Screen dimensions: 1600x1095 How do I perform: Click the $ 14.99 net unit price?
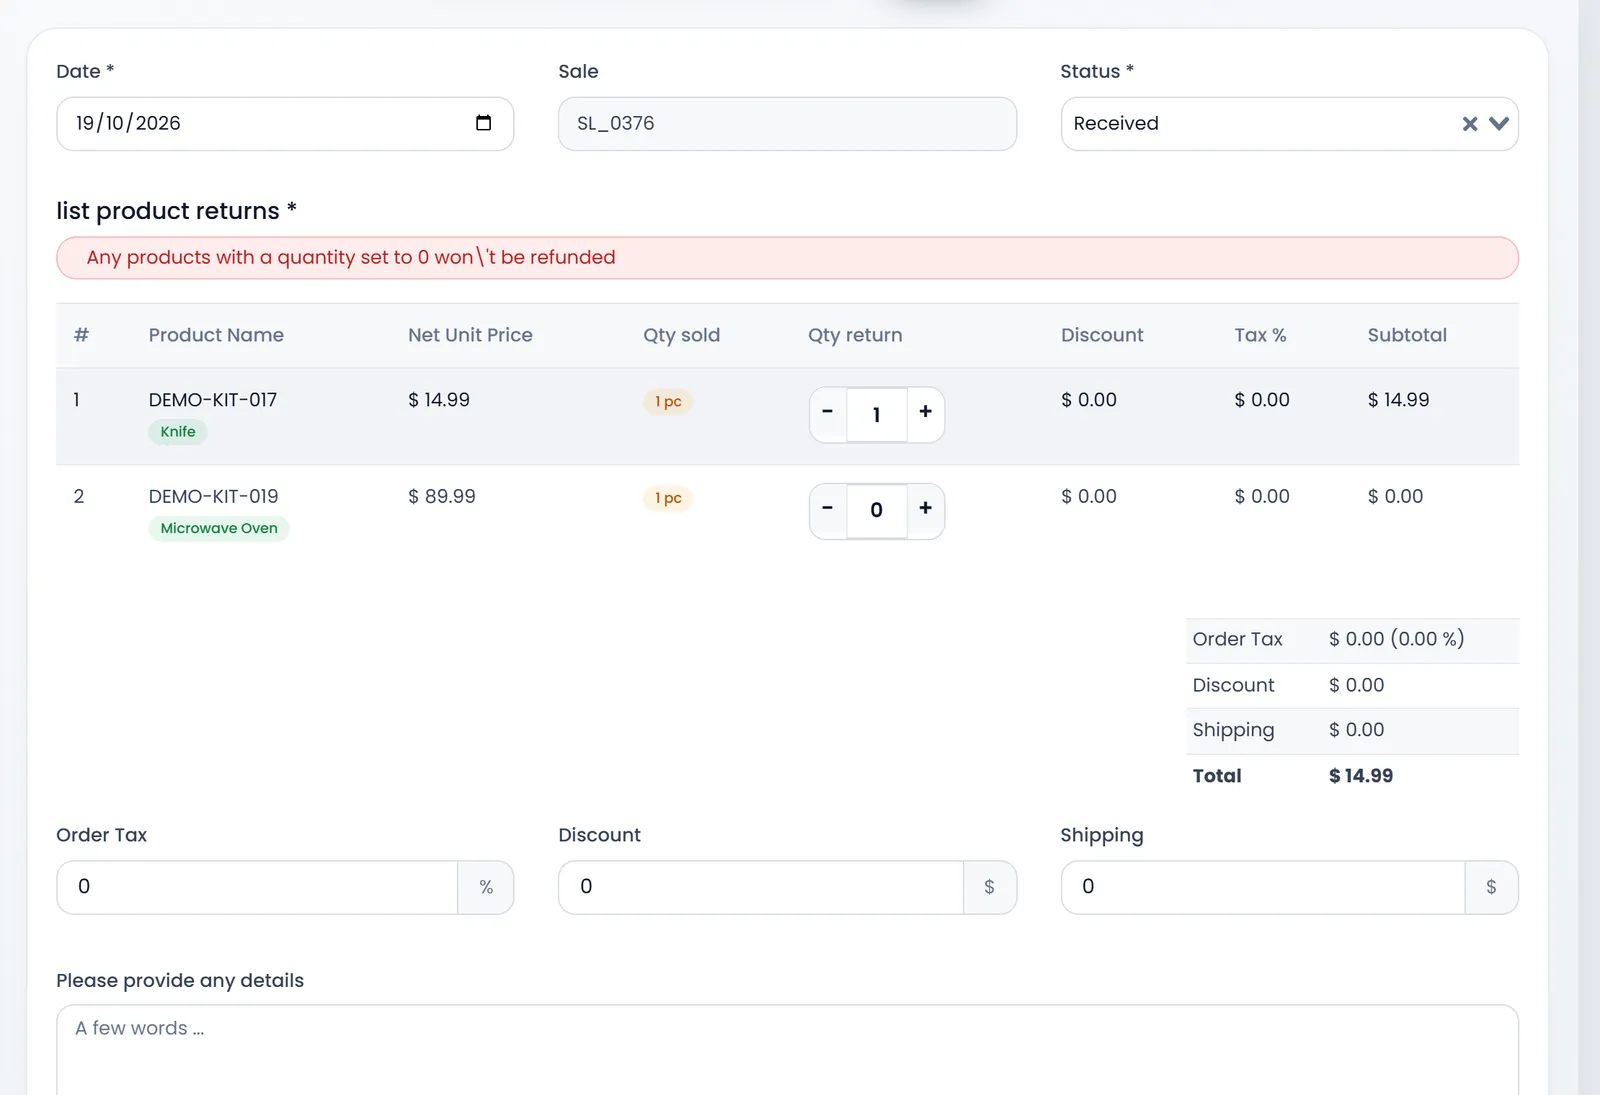(x=439, y=400)
